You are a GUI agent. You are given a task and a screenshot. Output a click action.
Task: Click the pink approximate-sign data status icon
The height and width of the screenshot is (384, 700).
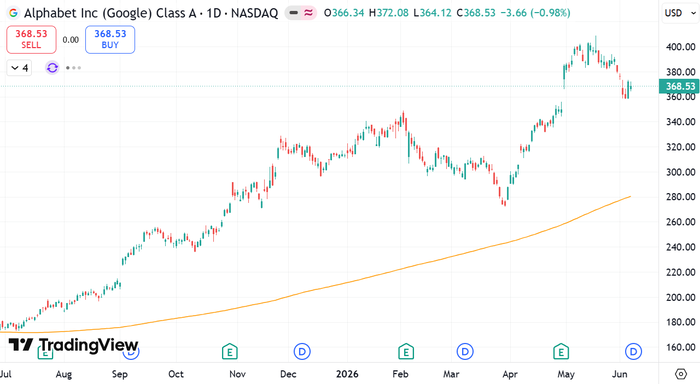pyautogui.click(x=308, y=13)
